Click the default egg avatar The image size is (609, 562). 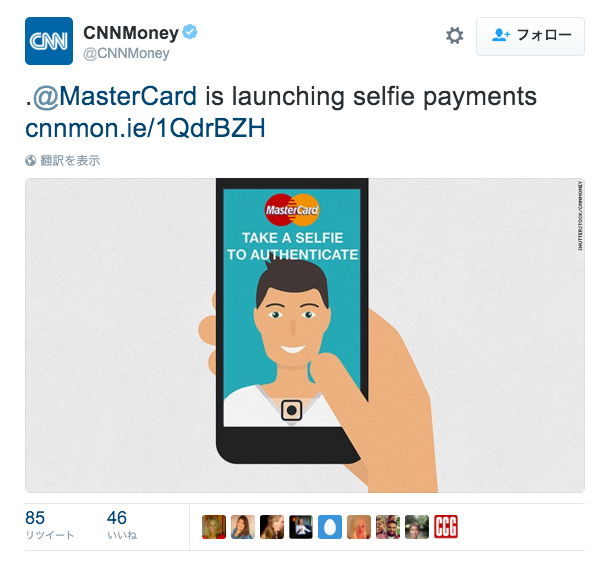tap(330, 527)
